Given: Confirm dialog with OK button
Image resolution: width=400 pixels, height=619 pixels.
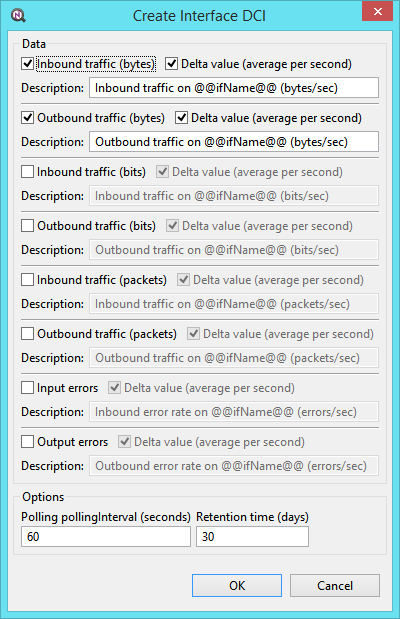Looking at the screenshot, I should (x=237, y=585).
